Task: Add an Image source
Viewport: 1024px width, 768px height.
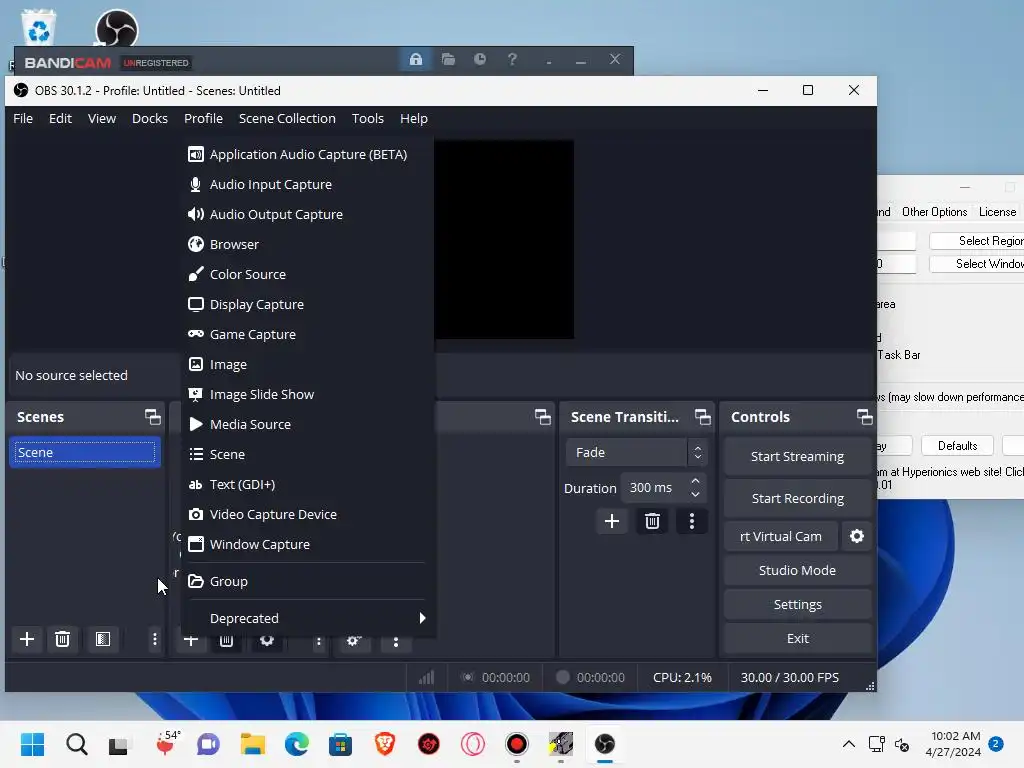Action: 307,364
